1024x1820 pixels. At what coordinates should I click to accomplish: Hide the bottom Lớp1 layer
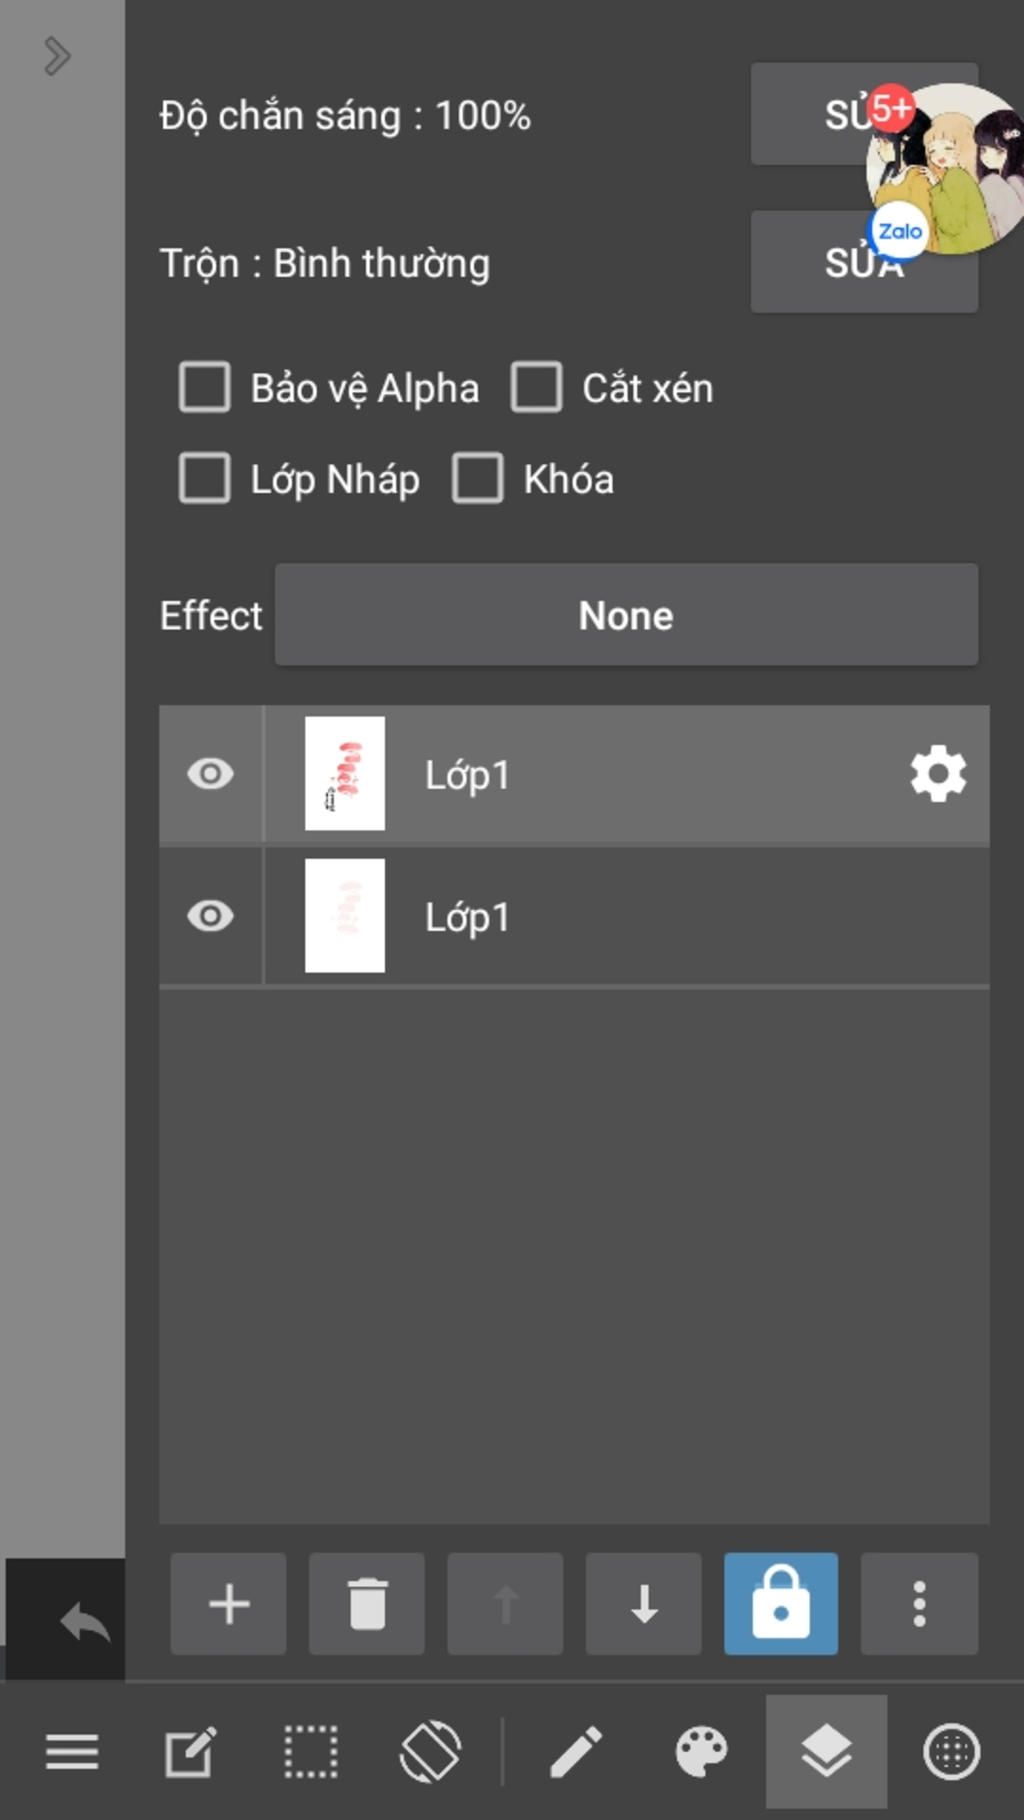point(210,916)
